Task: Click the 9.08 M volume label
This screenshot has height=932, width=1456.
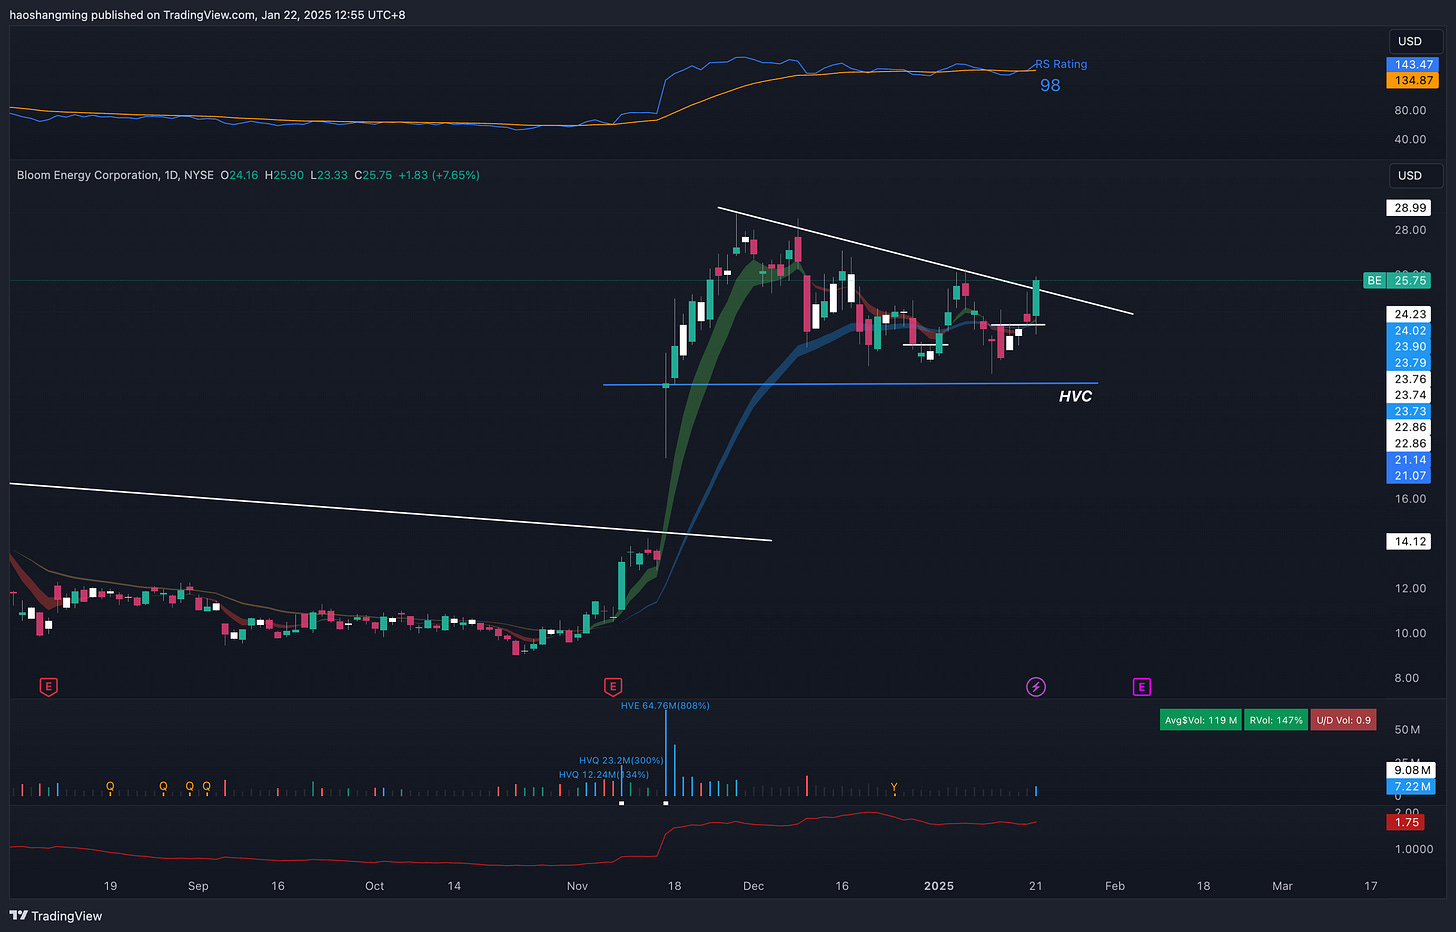Action: (1412, 770)
